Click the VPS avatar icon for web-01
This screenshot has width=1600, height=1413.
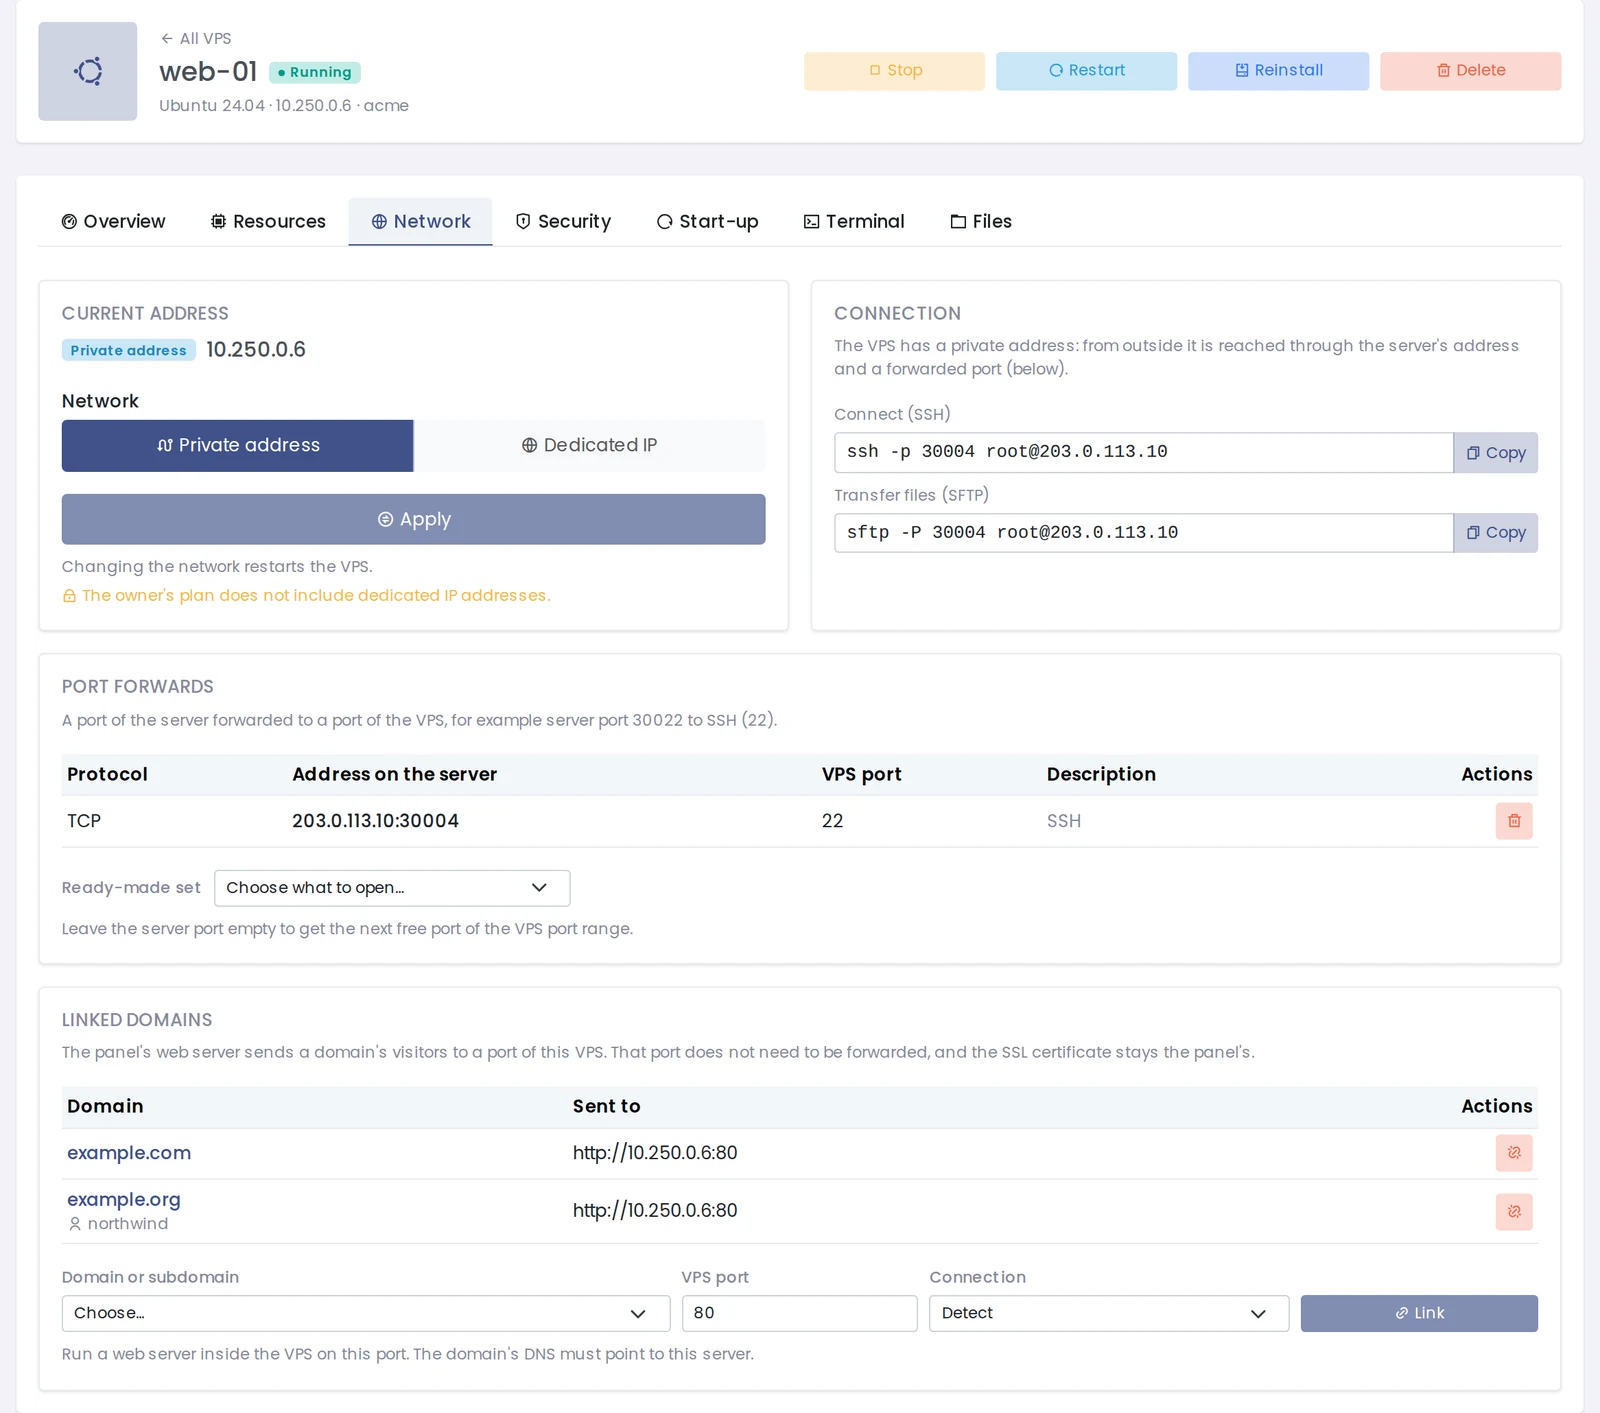pos(88,71)
